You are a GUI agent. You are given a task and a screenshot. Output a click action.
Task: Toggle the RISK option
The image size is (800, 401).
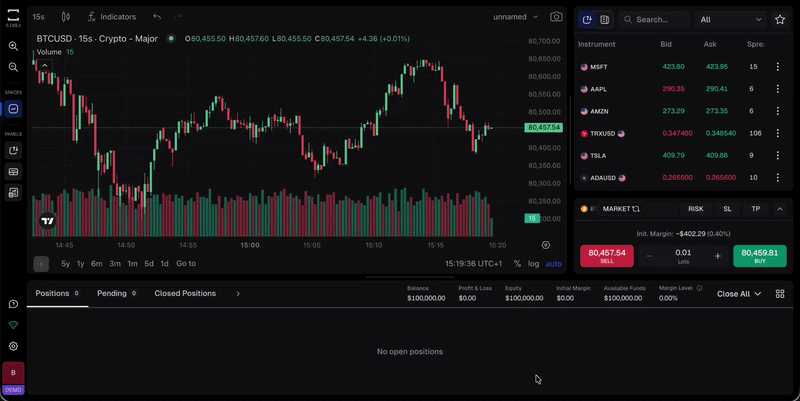(695, 209)
